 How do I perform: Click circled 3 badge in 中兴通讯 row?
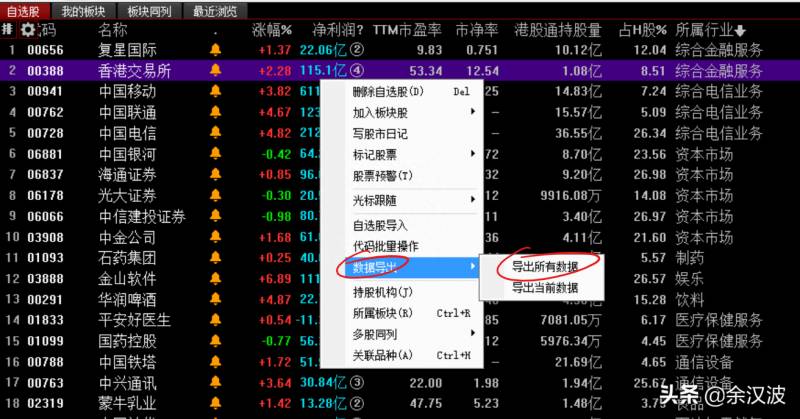tap(357, 383)
